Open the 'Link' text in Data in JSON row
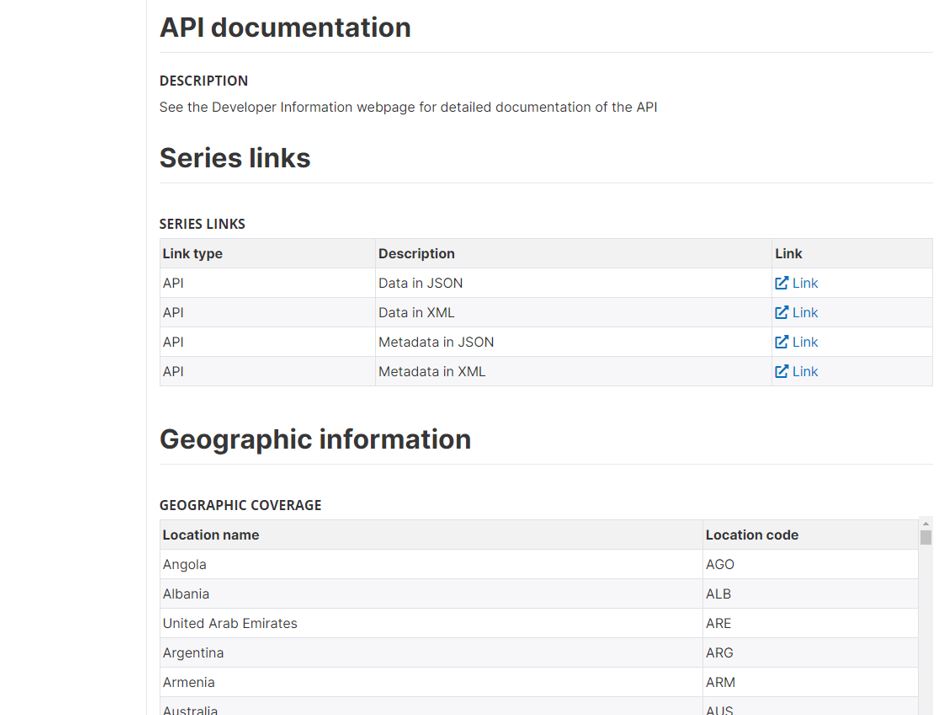Viewport: 940px width, 715px height. pos(805,283)
